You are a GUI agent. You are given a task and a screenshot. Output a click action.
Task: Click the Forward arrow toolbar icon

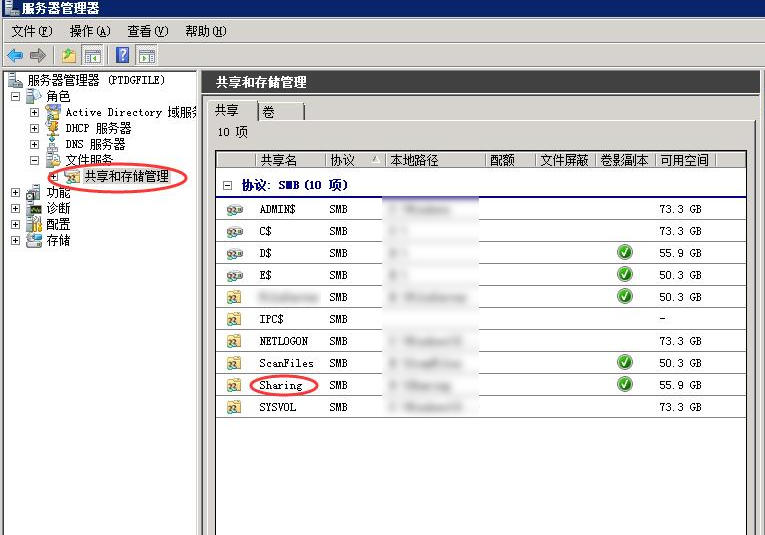point(38,55)
